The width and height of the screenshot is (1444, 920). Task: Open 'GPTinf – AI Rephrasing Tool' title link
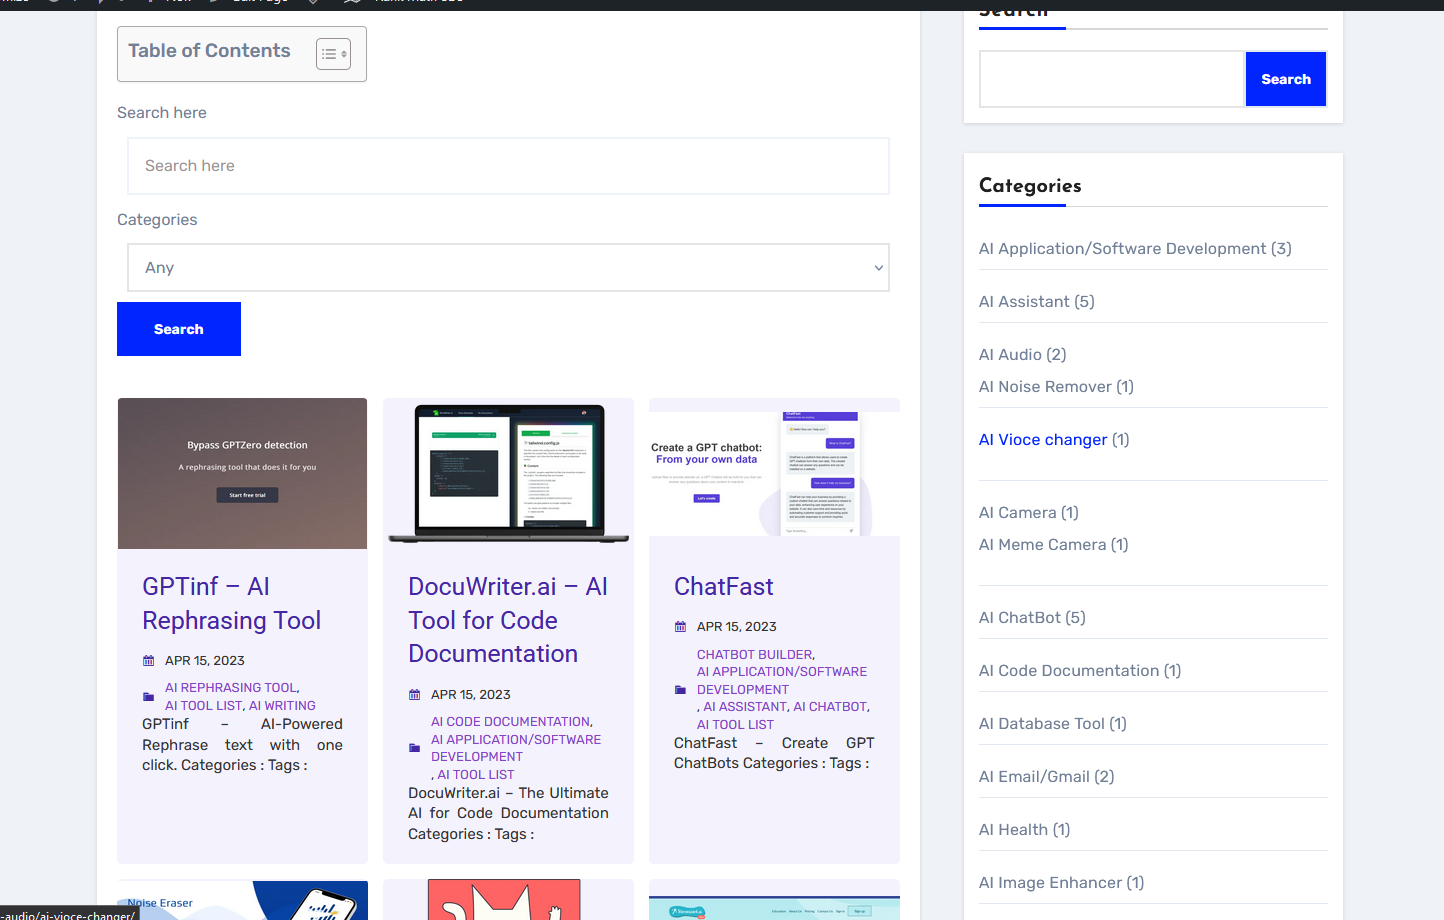tap(232, 604)
